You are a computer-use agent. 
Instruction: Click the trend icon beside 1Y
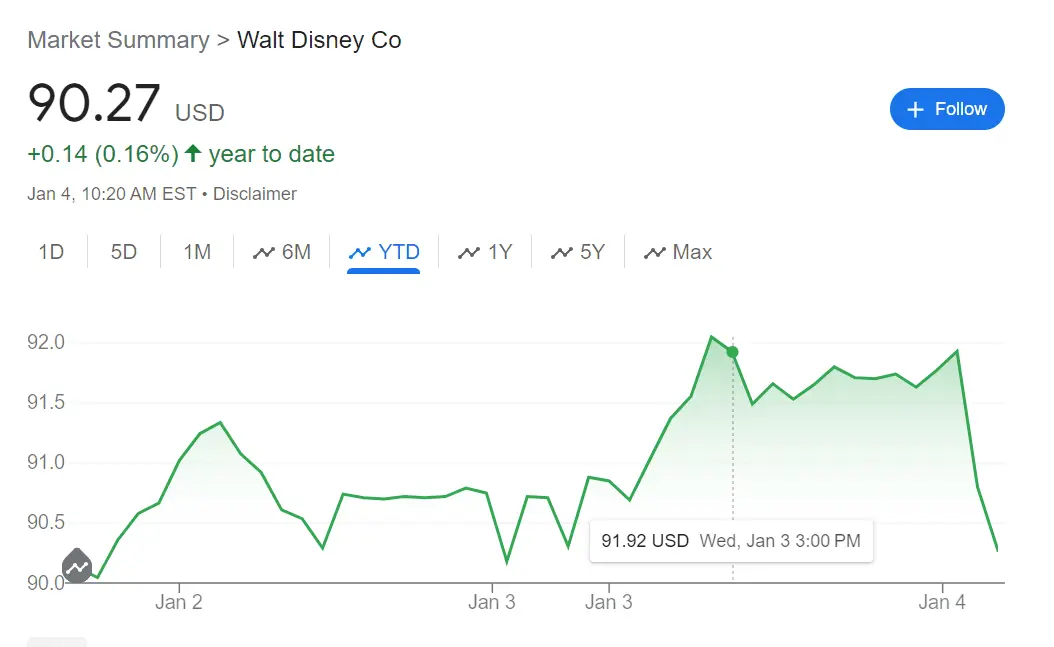point(469,253)
